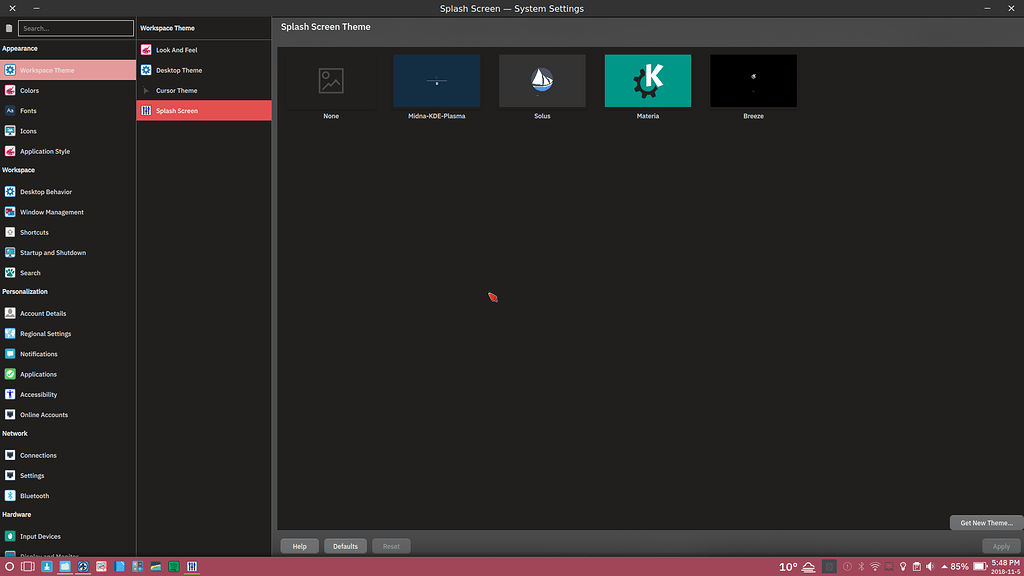Click the Get New Theme button
Image resolution: width=1024 pixels, height=576 pixels.
(985, 522)
